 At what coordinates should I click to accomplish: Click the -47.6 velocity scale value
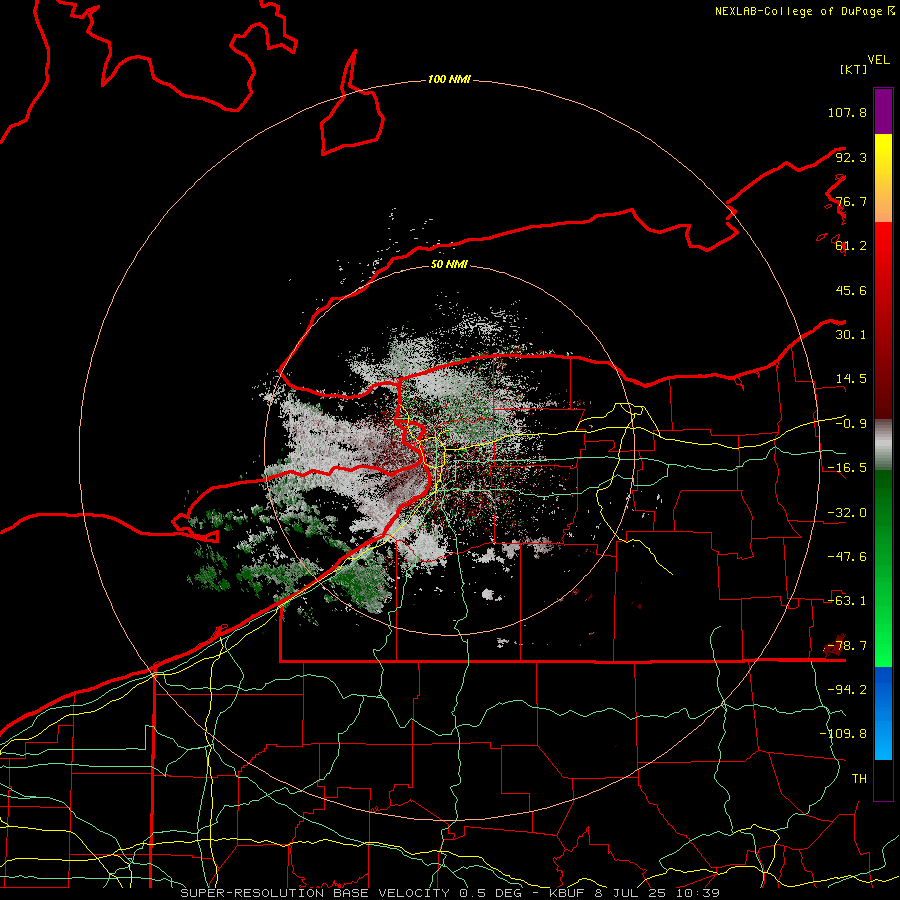tap(847, 557)
